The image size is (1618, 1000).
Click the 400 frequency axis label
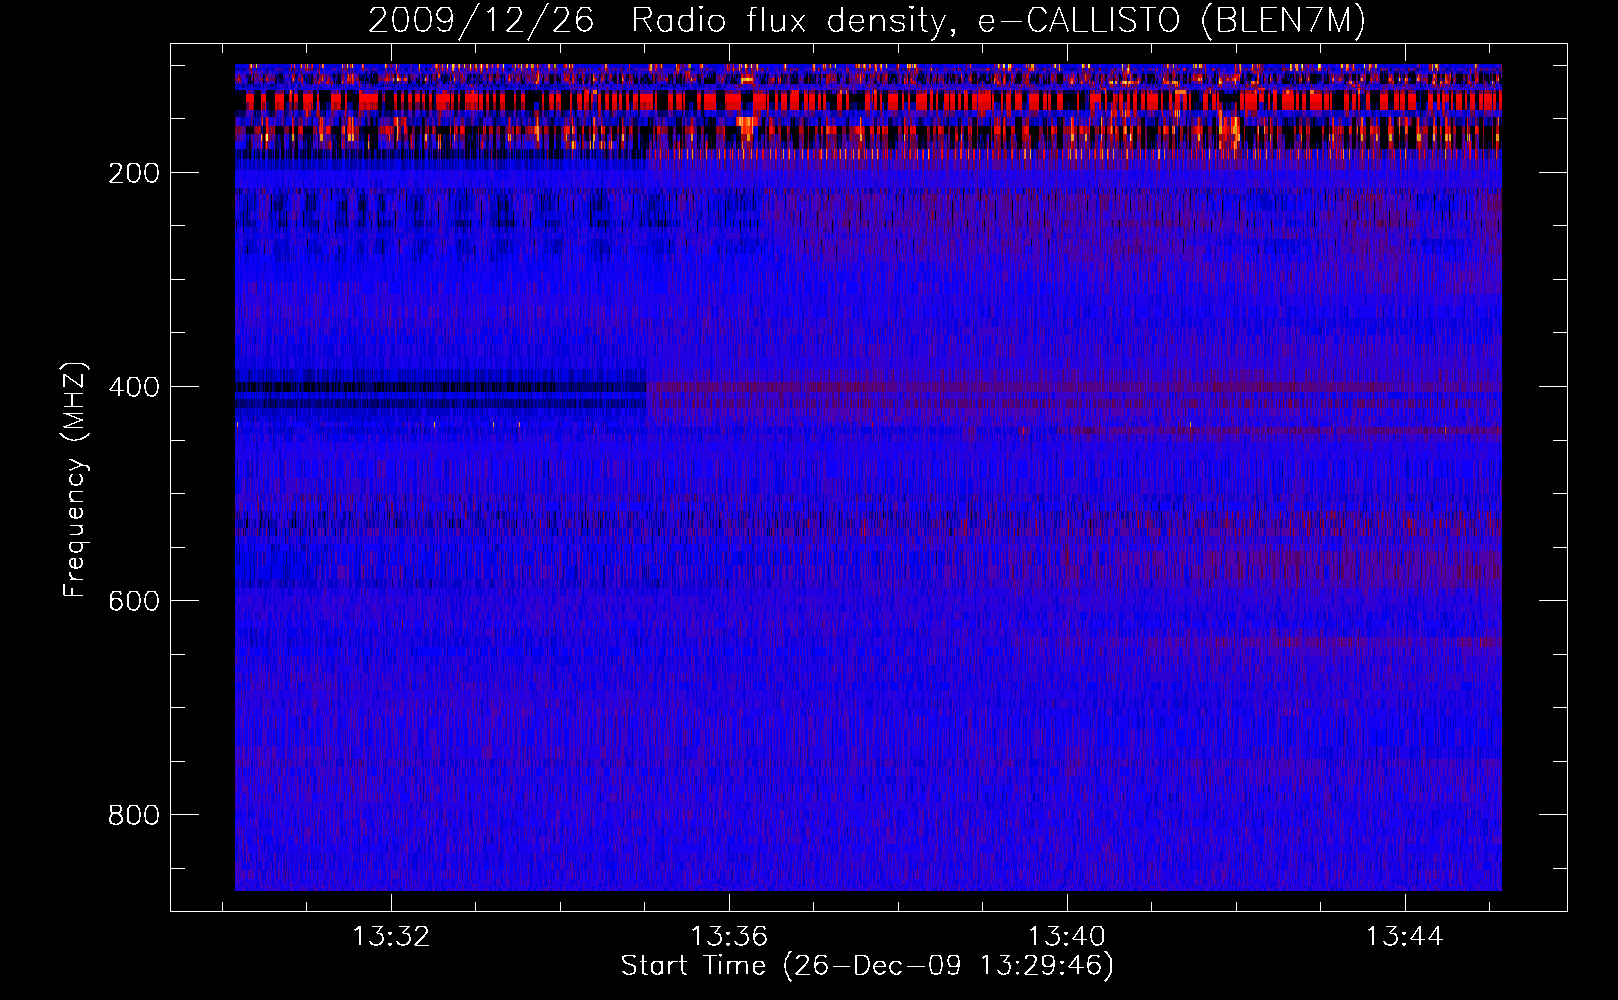pyautogui.click(x=134, y=387)
